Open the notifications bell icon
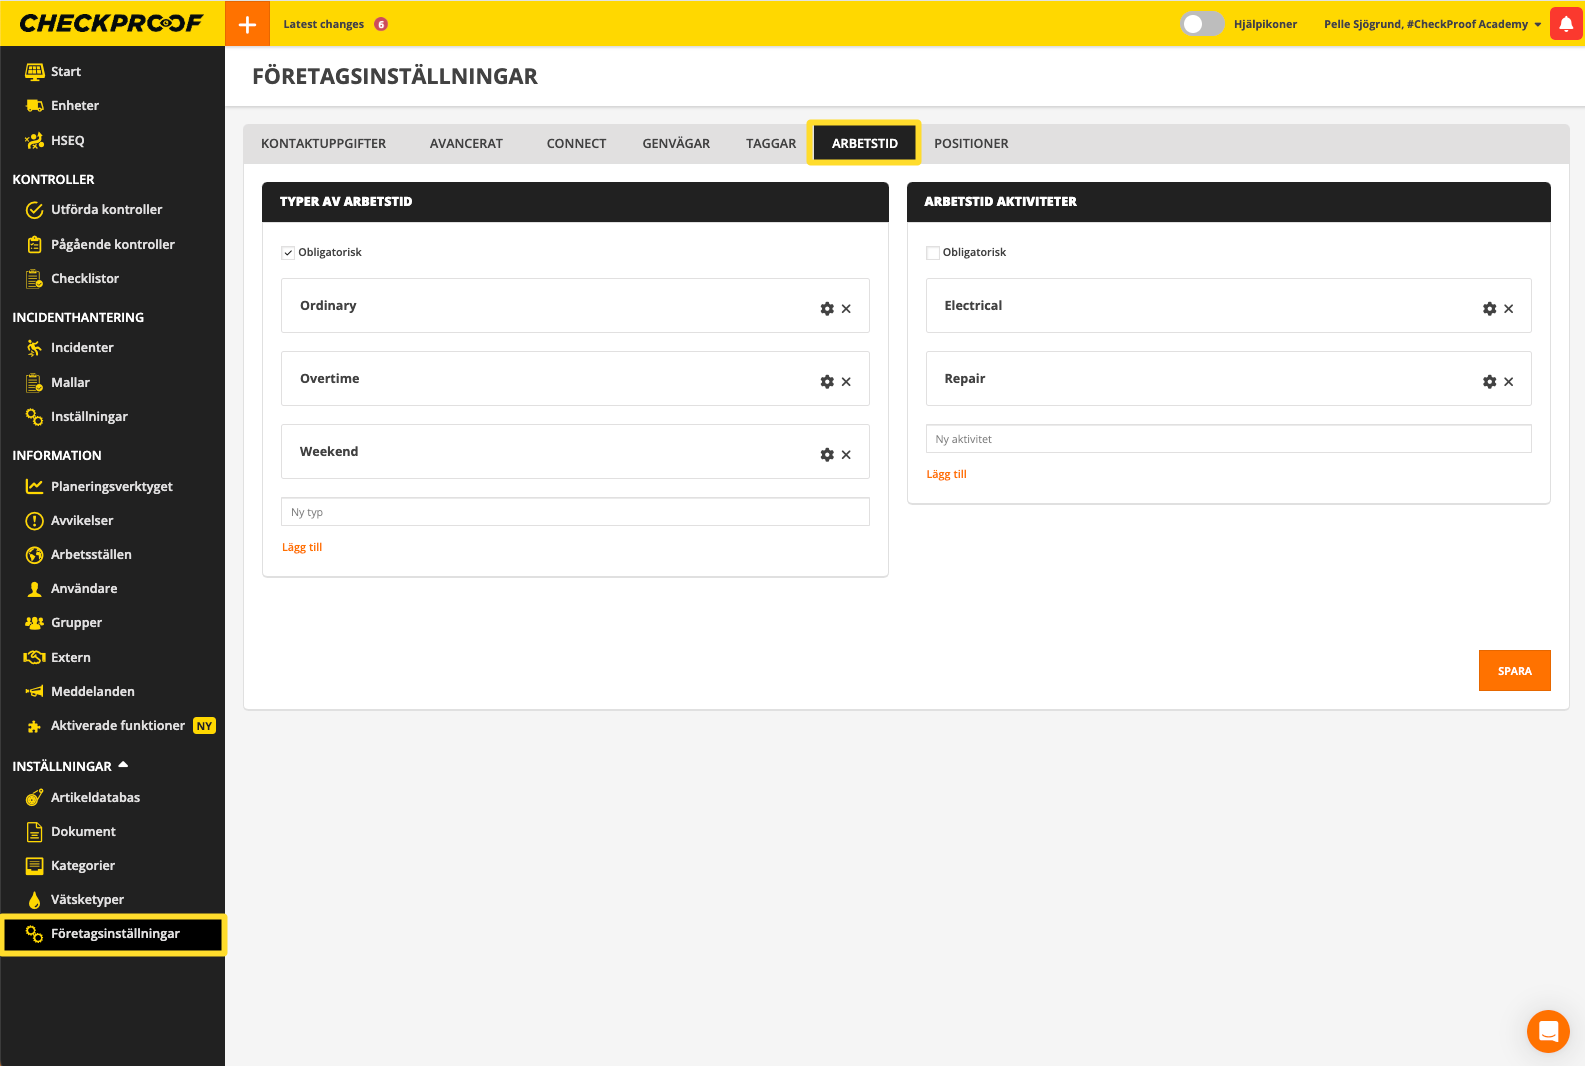Viewport: 1585px width, 1066px height. [1565, 24]
